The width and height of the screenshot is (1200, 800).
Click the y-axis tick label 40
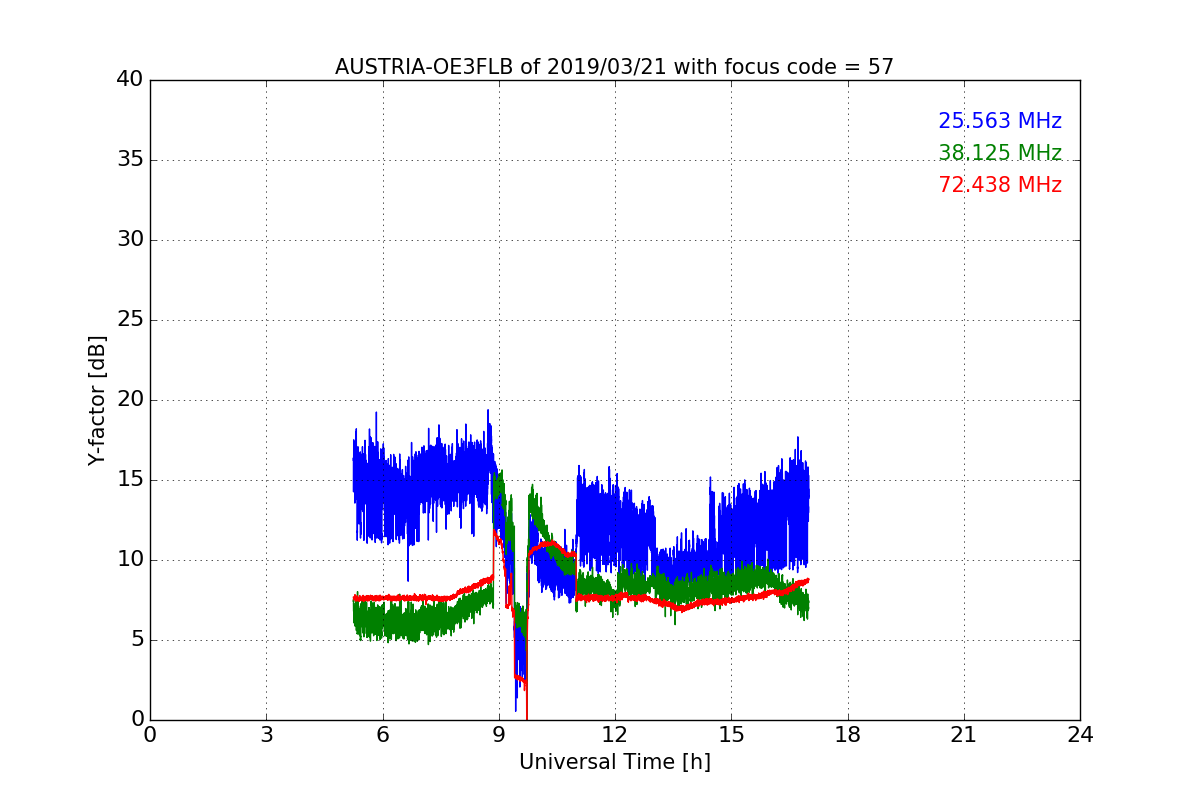click(129, 80)
